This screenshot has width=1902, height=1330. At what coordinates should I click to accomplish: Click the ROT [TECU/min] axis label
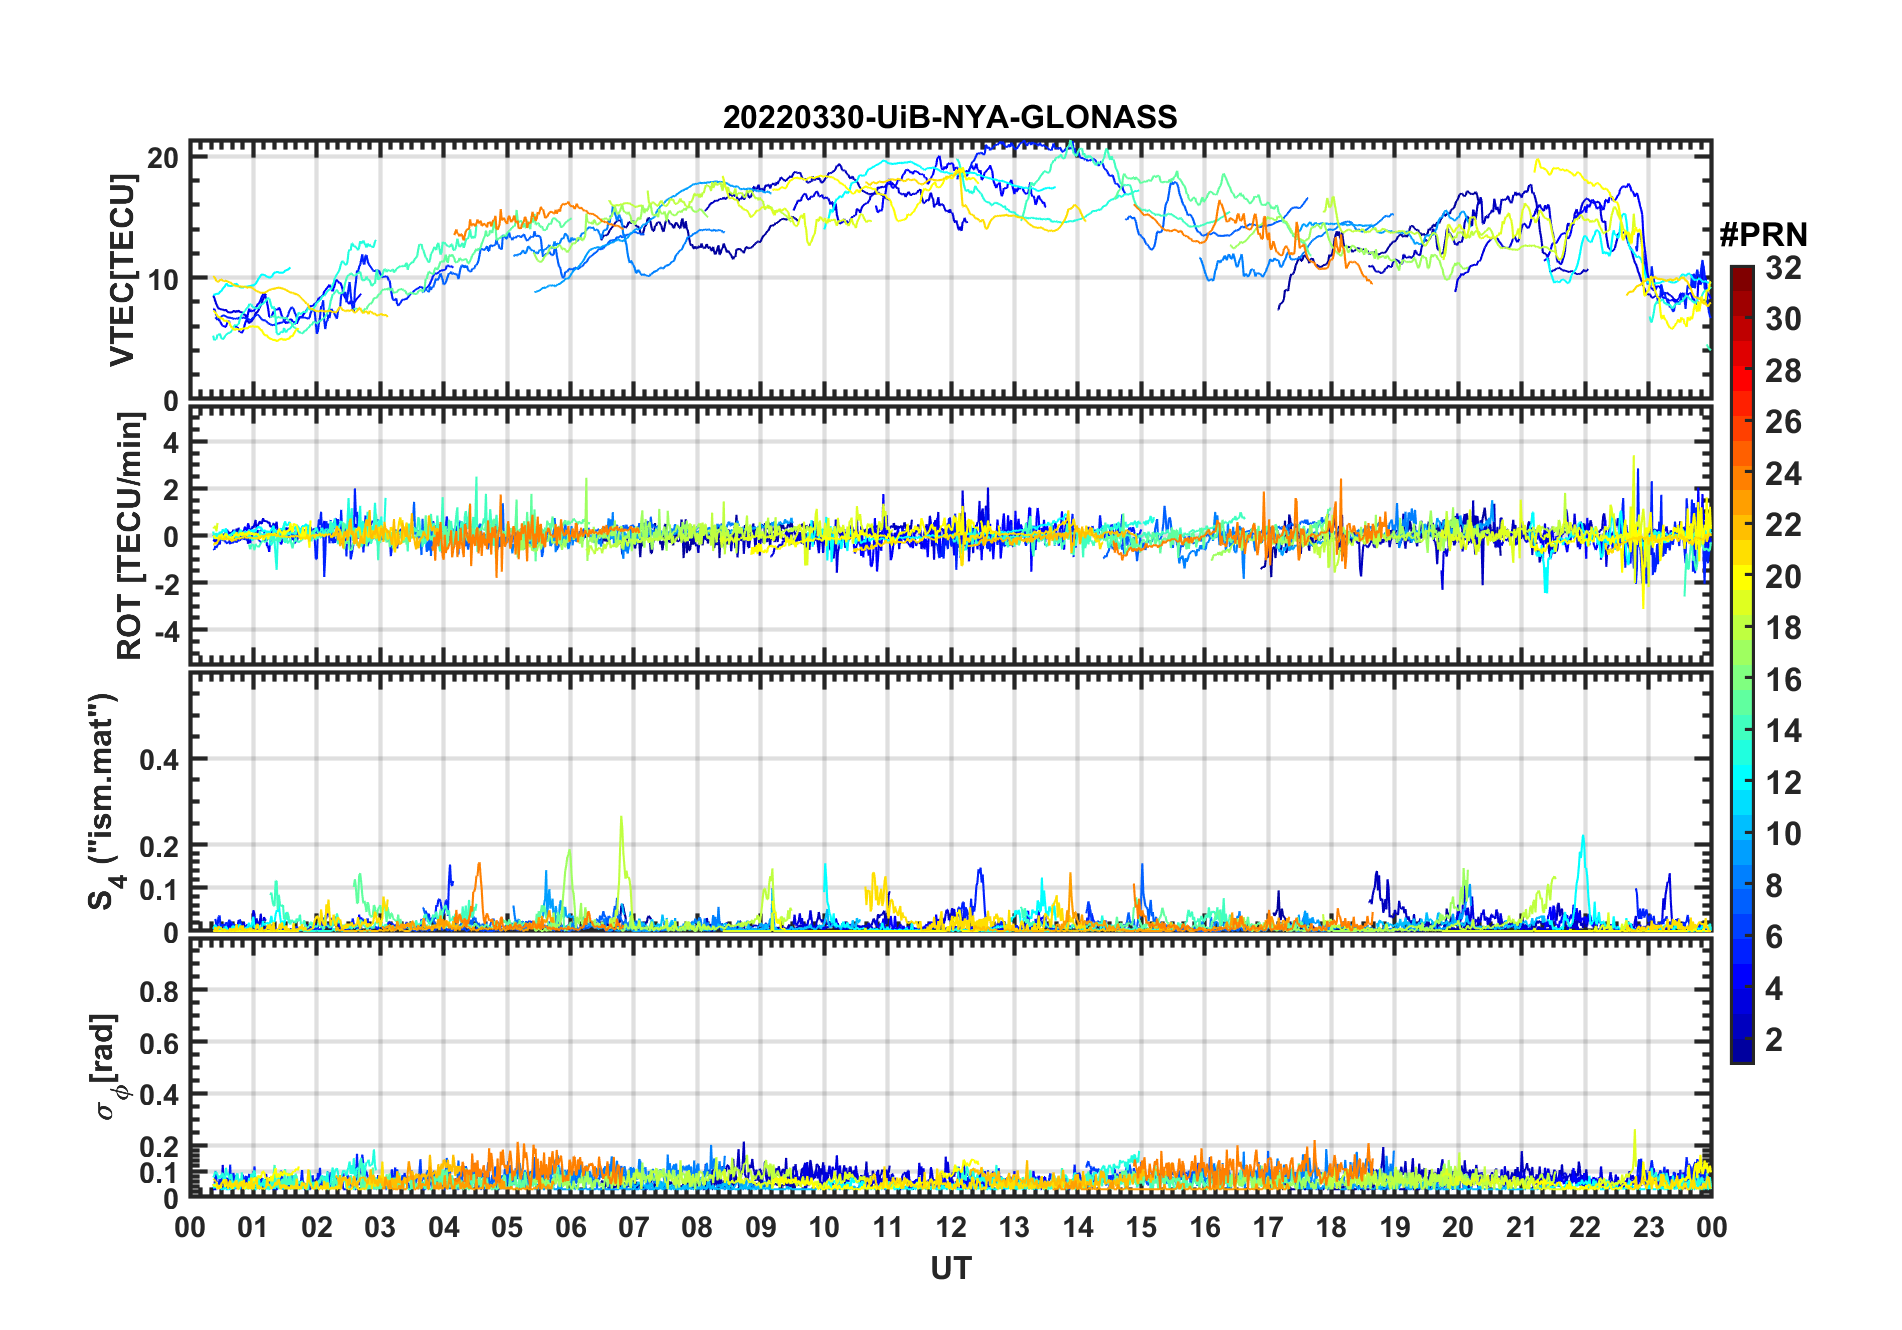pos(130,536)
